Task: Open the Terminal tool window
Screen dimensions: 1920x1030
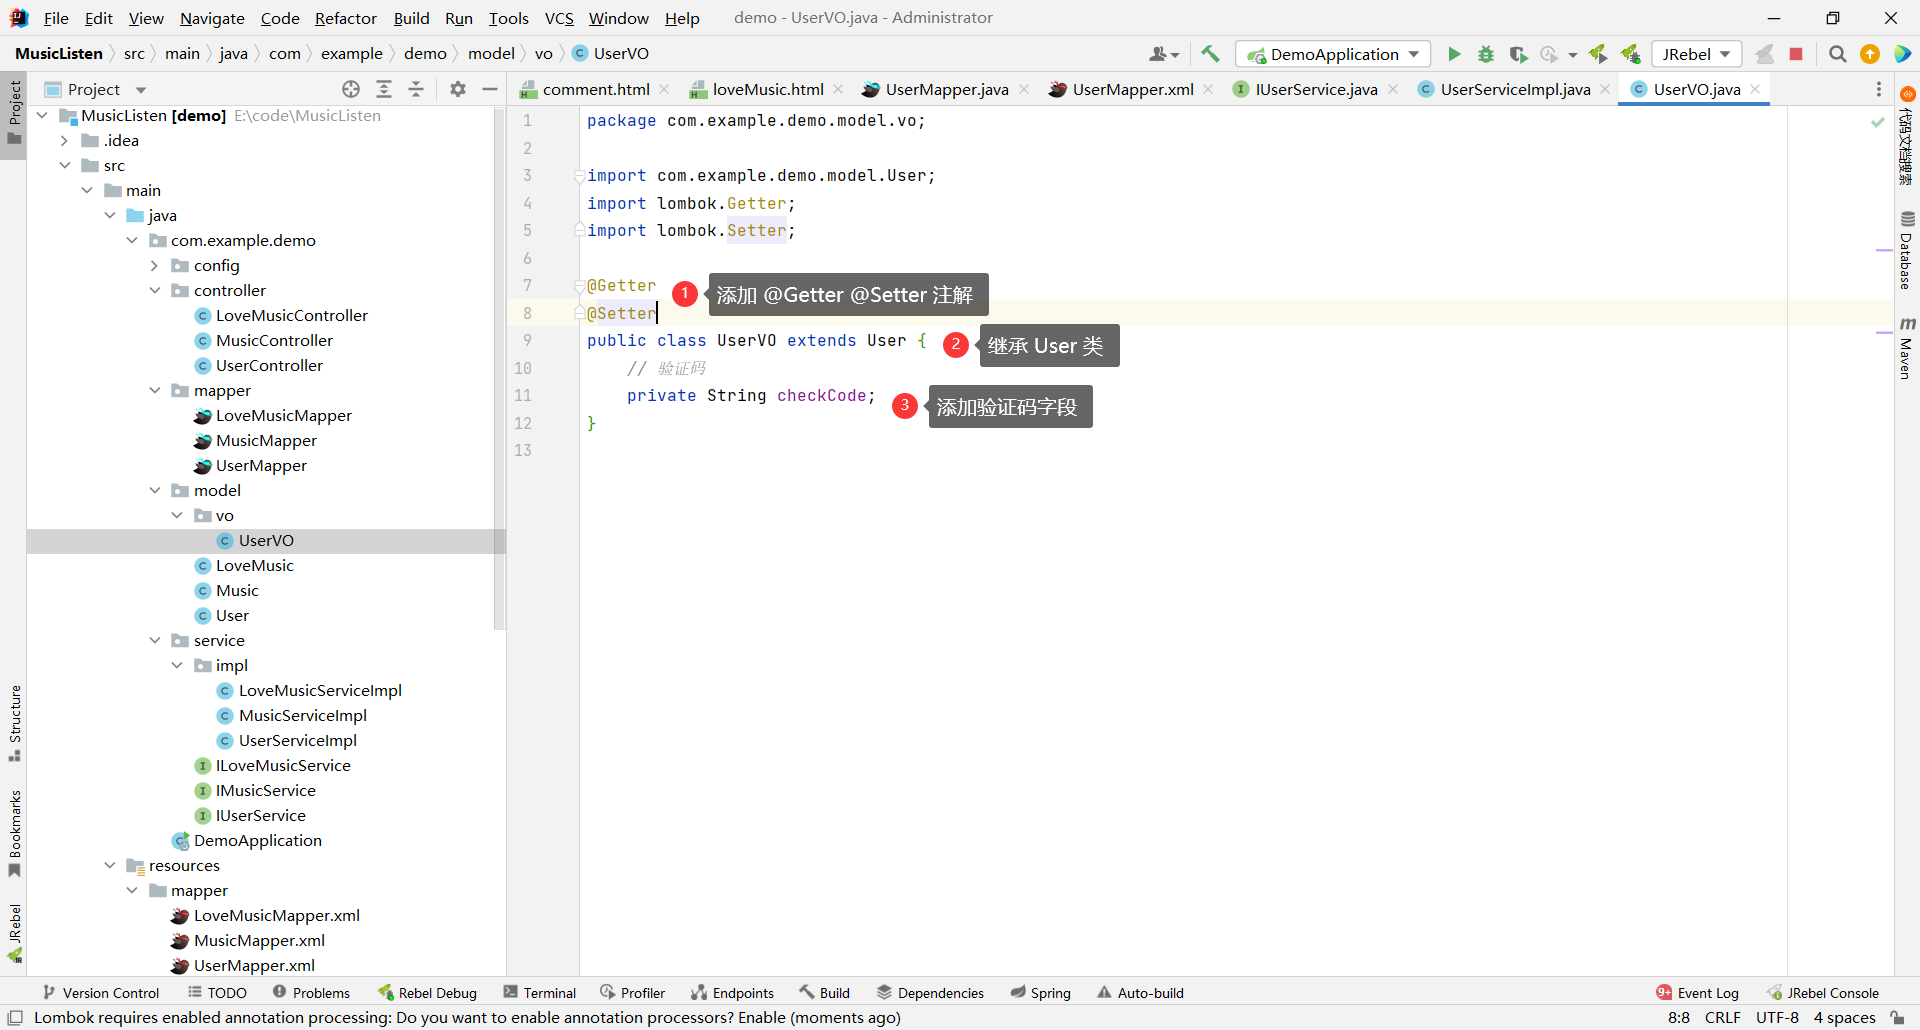Action: click(x=540, y=992)
